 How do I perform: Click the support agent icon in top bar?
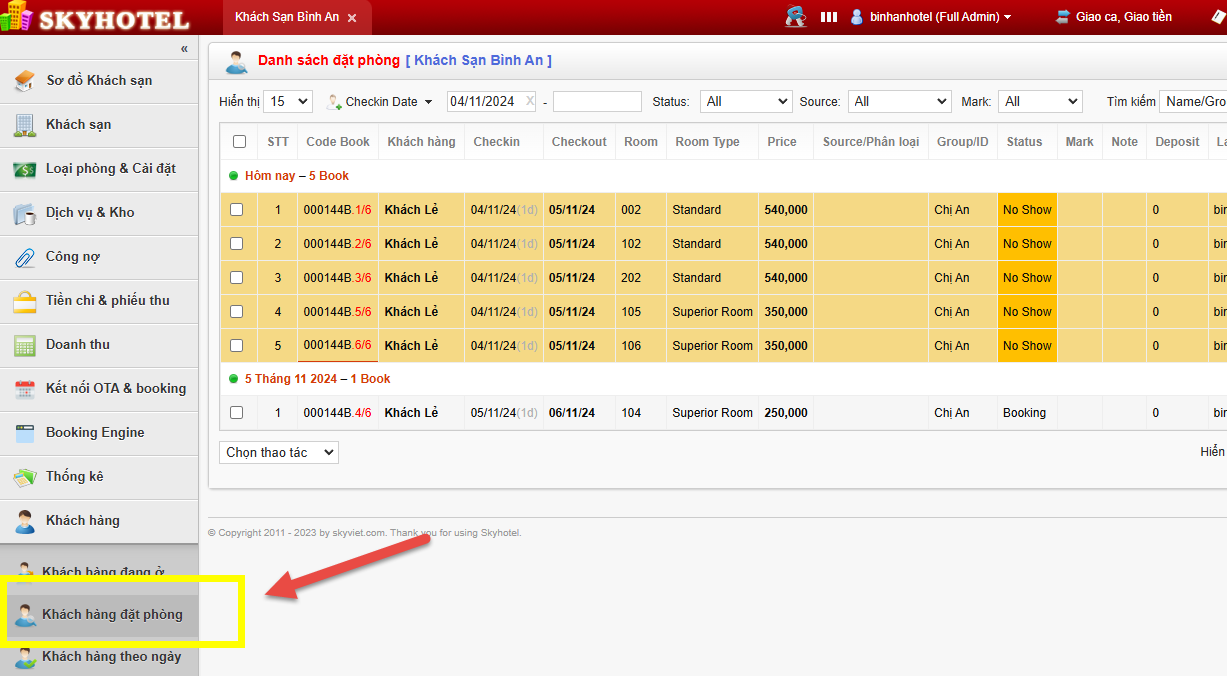pyautogui.click(x=796, y=17)
